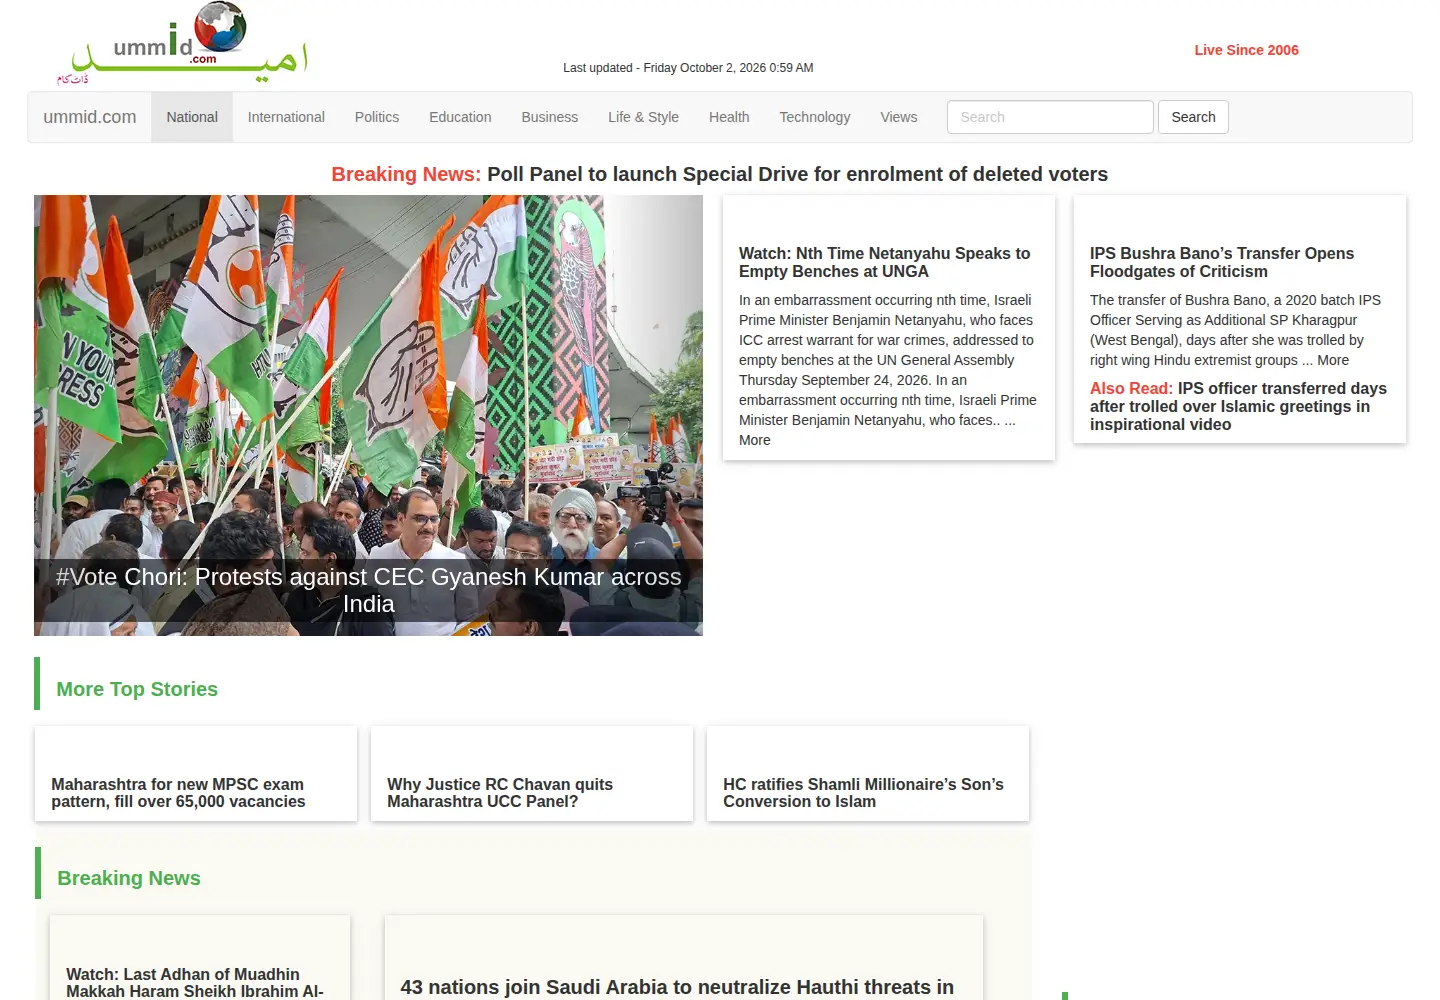Select the National menu tab
The height and width of the screenshot is (1000, 1440).
pyautogui.click(x=192, y=117)
